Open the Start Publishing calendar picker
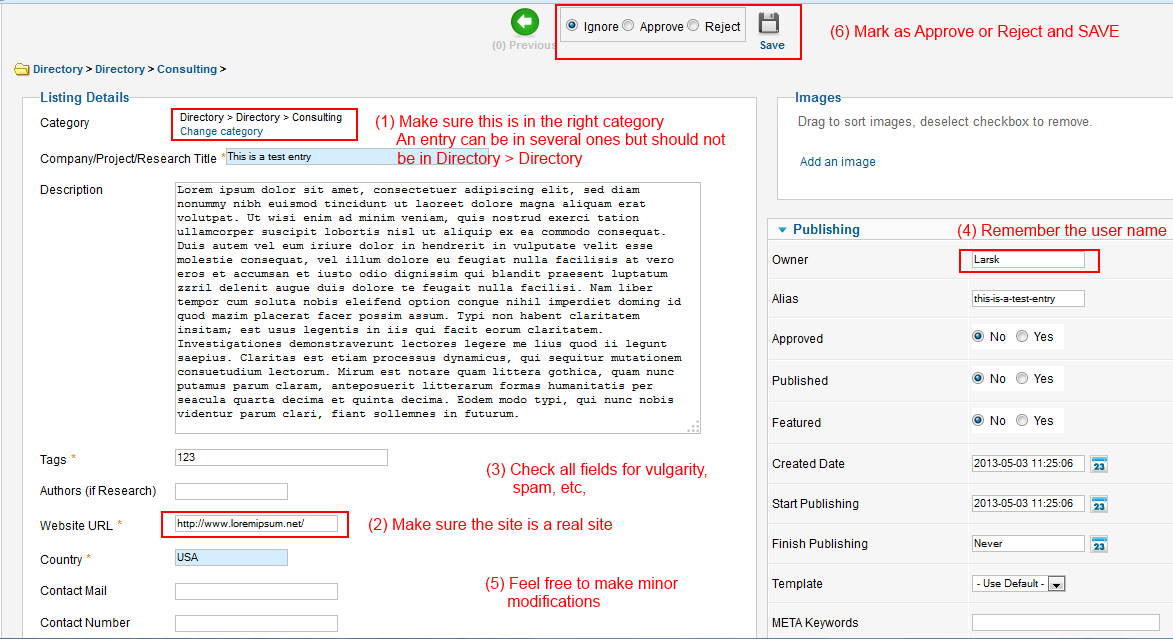The width and height of the screenshot is (1173, 639). [1099, 504]
